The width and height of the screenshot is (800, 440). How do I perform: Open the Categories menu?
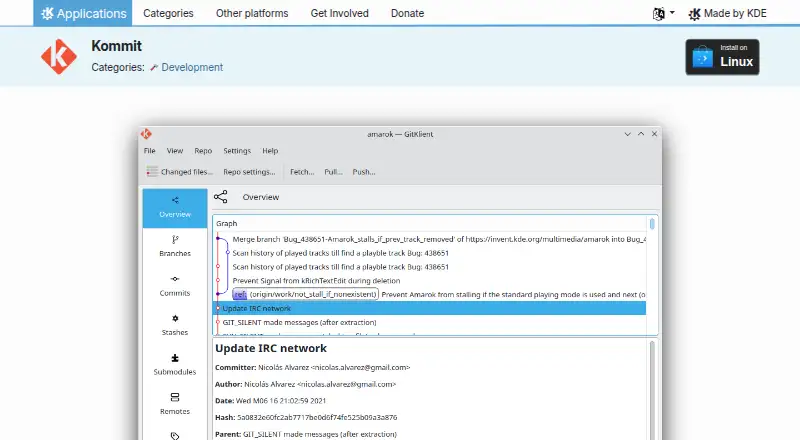click(168, 13)
